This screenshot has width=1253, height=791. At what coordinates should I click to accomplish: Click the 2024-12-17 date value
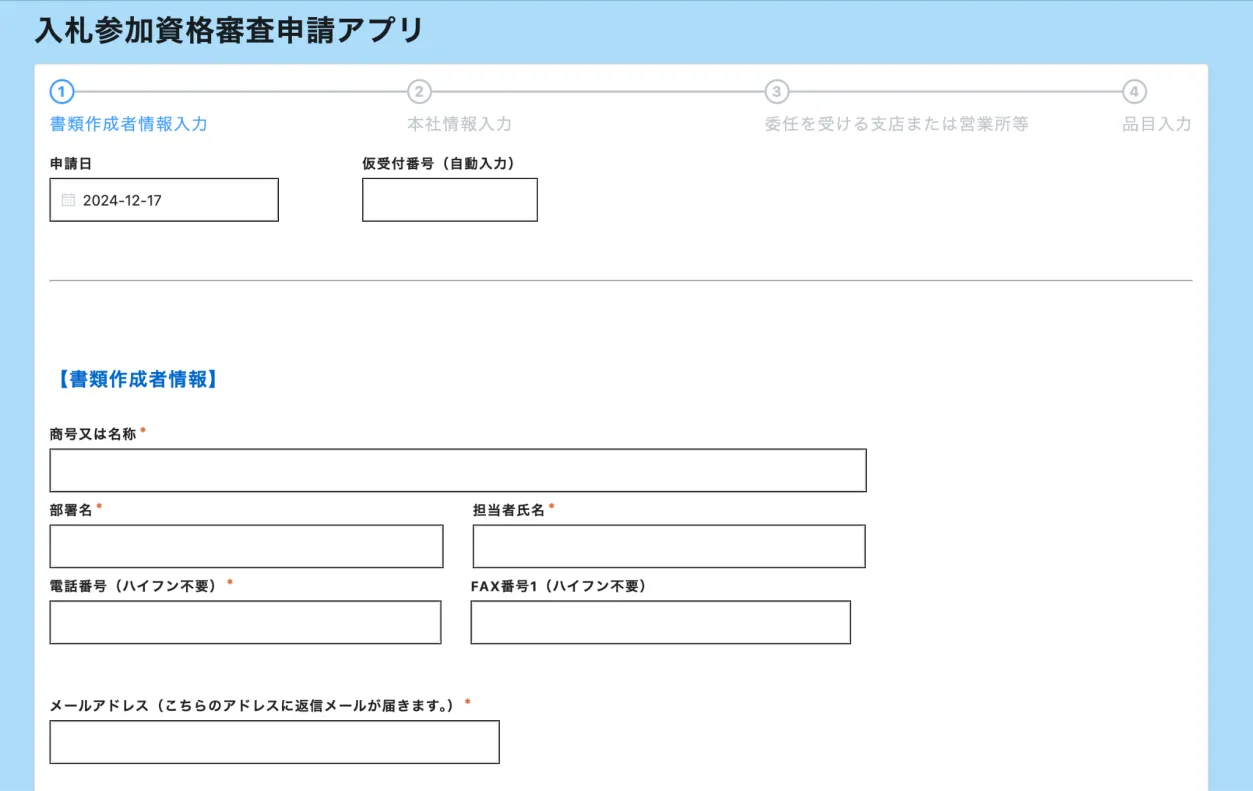pos(122,200)
